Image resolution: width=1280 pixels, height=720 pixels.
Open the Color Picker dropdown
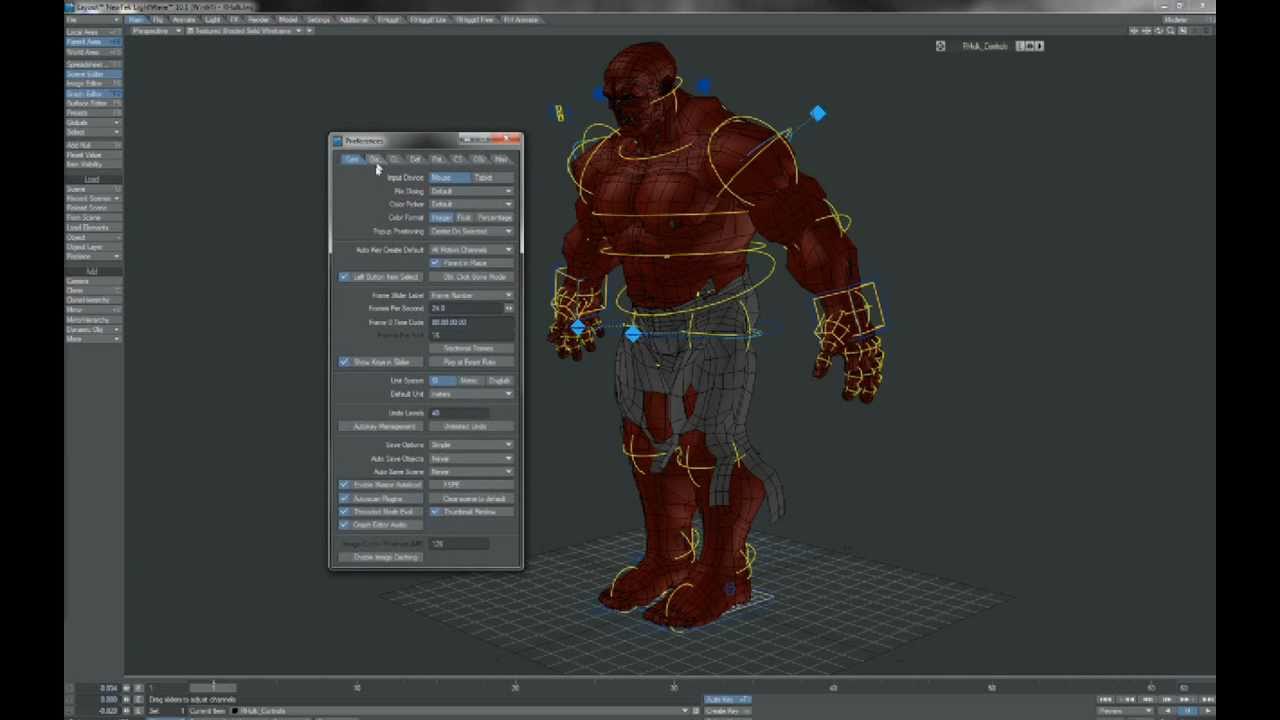click(x=471, y=204)
